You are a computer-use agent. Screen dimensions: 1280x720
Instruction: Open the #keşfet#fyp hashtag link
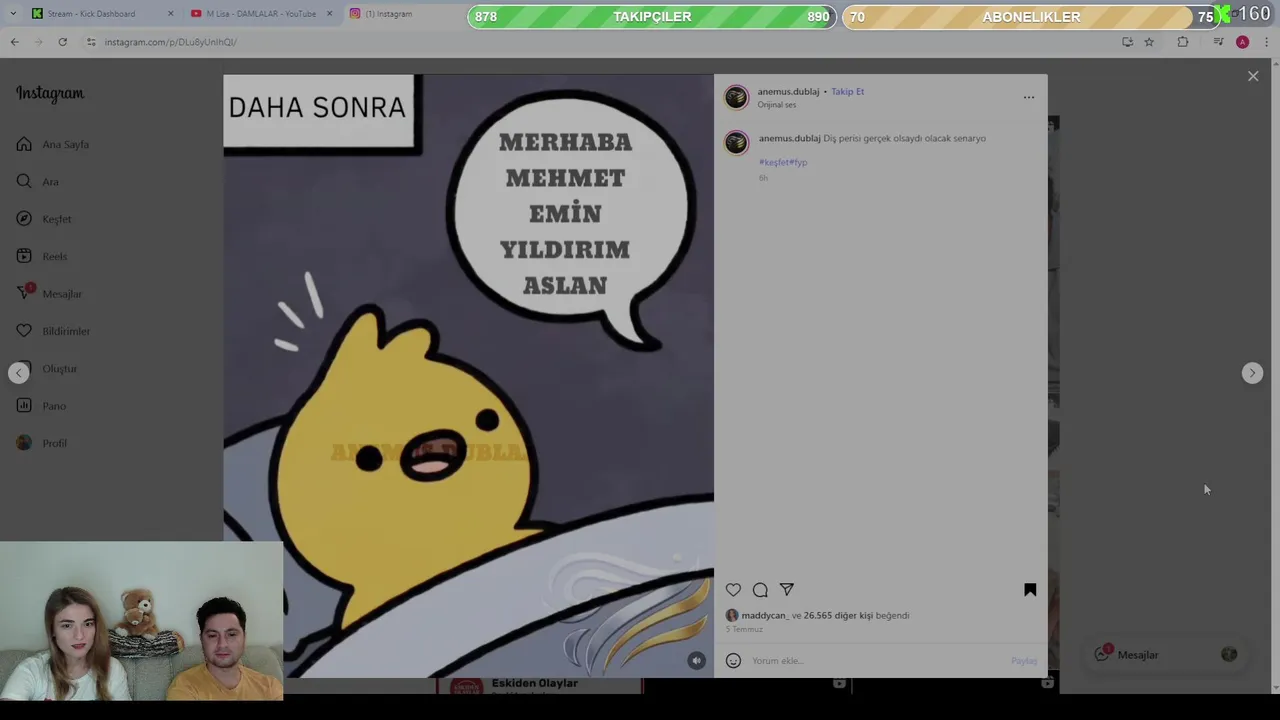[783, 162]
